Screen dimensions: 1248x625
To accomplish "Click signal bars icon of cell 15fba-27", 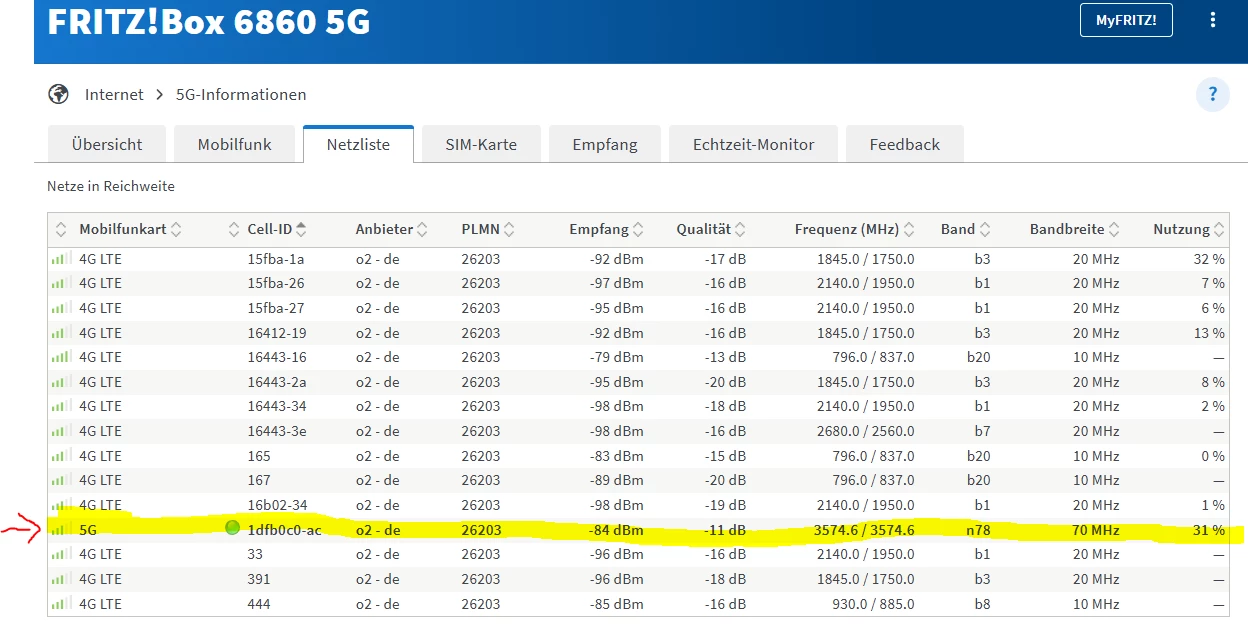I will pyautogui.click(x=61, y=308).
